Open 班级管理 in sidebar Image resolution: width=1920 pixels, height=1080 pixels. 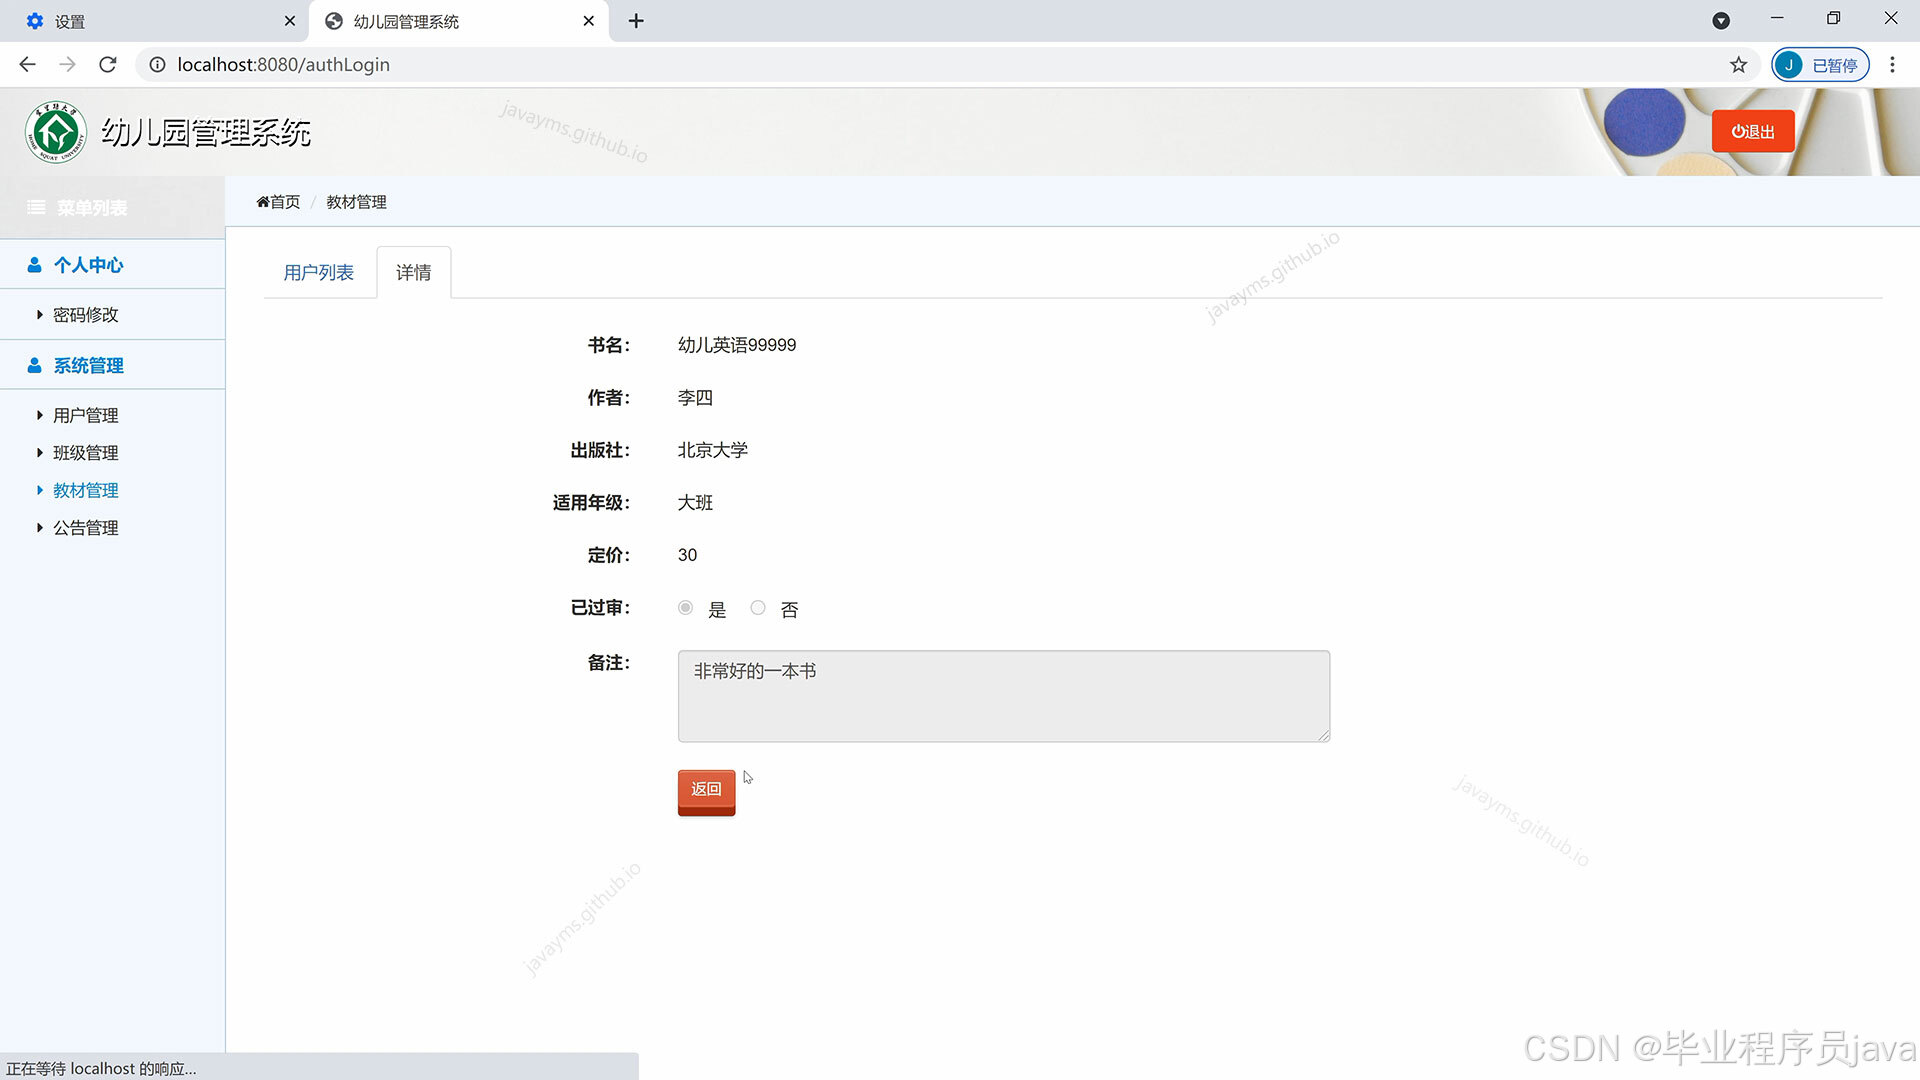pos(85,453)
